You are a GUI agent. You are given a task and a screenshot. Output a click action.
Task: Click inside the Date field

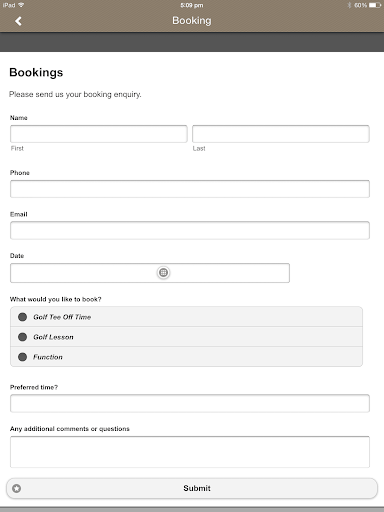pos(150,273)
